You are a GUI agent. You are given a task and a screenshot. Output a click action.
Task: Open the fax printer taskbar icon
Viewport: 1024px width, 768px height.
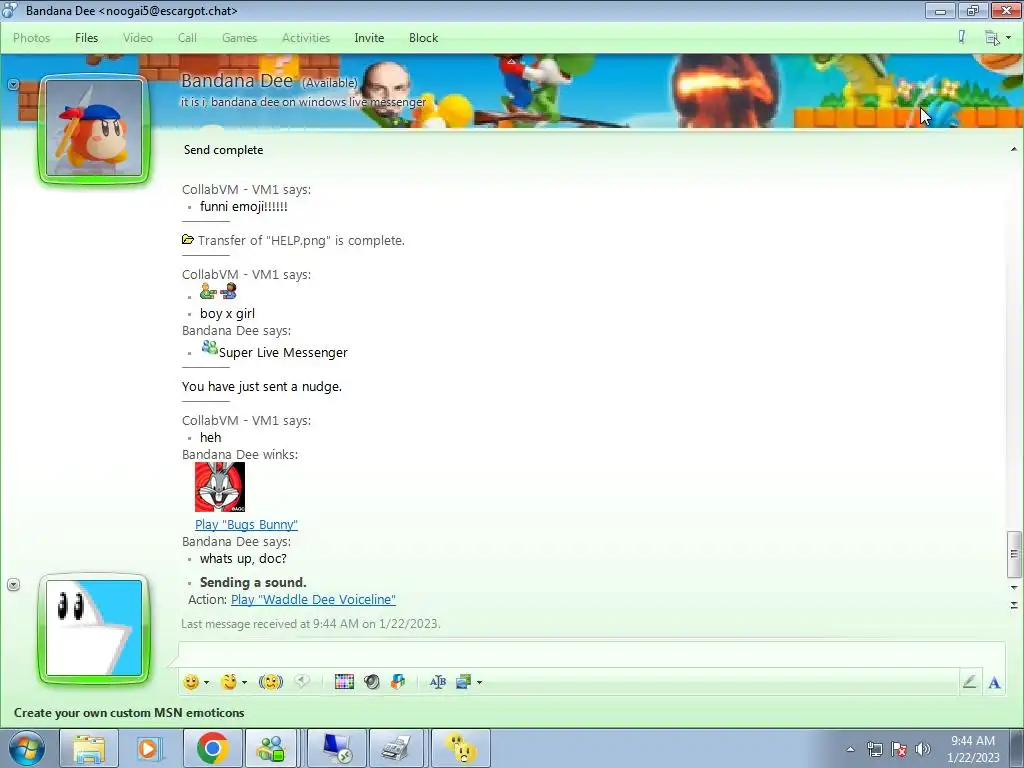[x=397, y=748]
